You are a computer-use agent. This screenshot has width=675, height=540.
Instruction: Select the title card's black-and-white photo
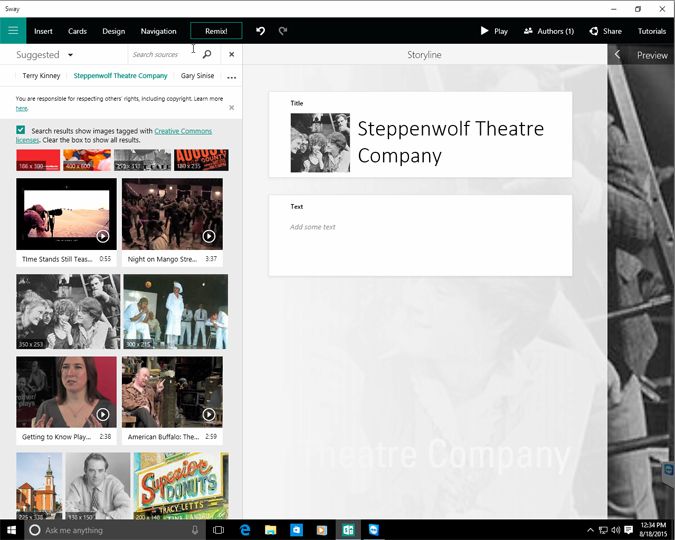pos(320,143)
